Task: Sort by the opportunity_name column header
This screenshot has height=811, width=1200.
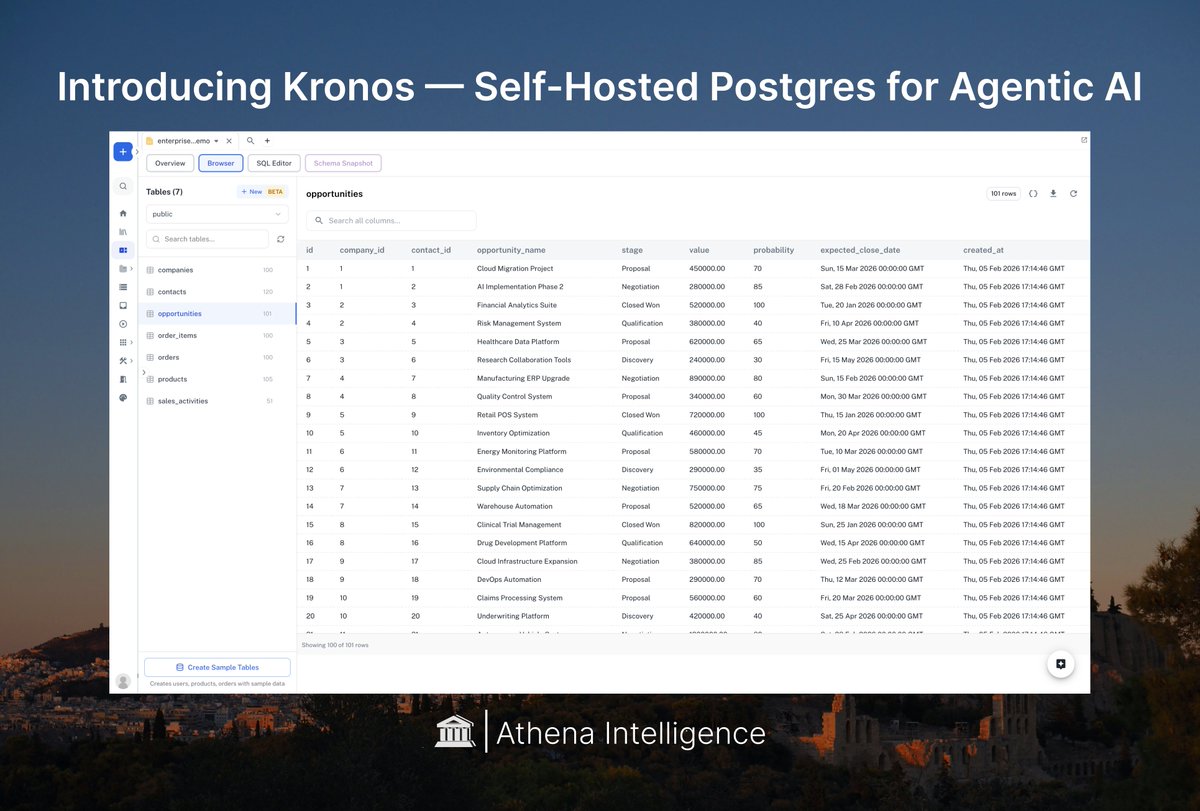Action: click(x=511, y=250)
